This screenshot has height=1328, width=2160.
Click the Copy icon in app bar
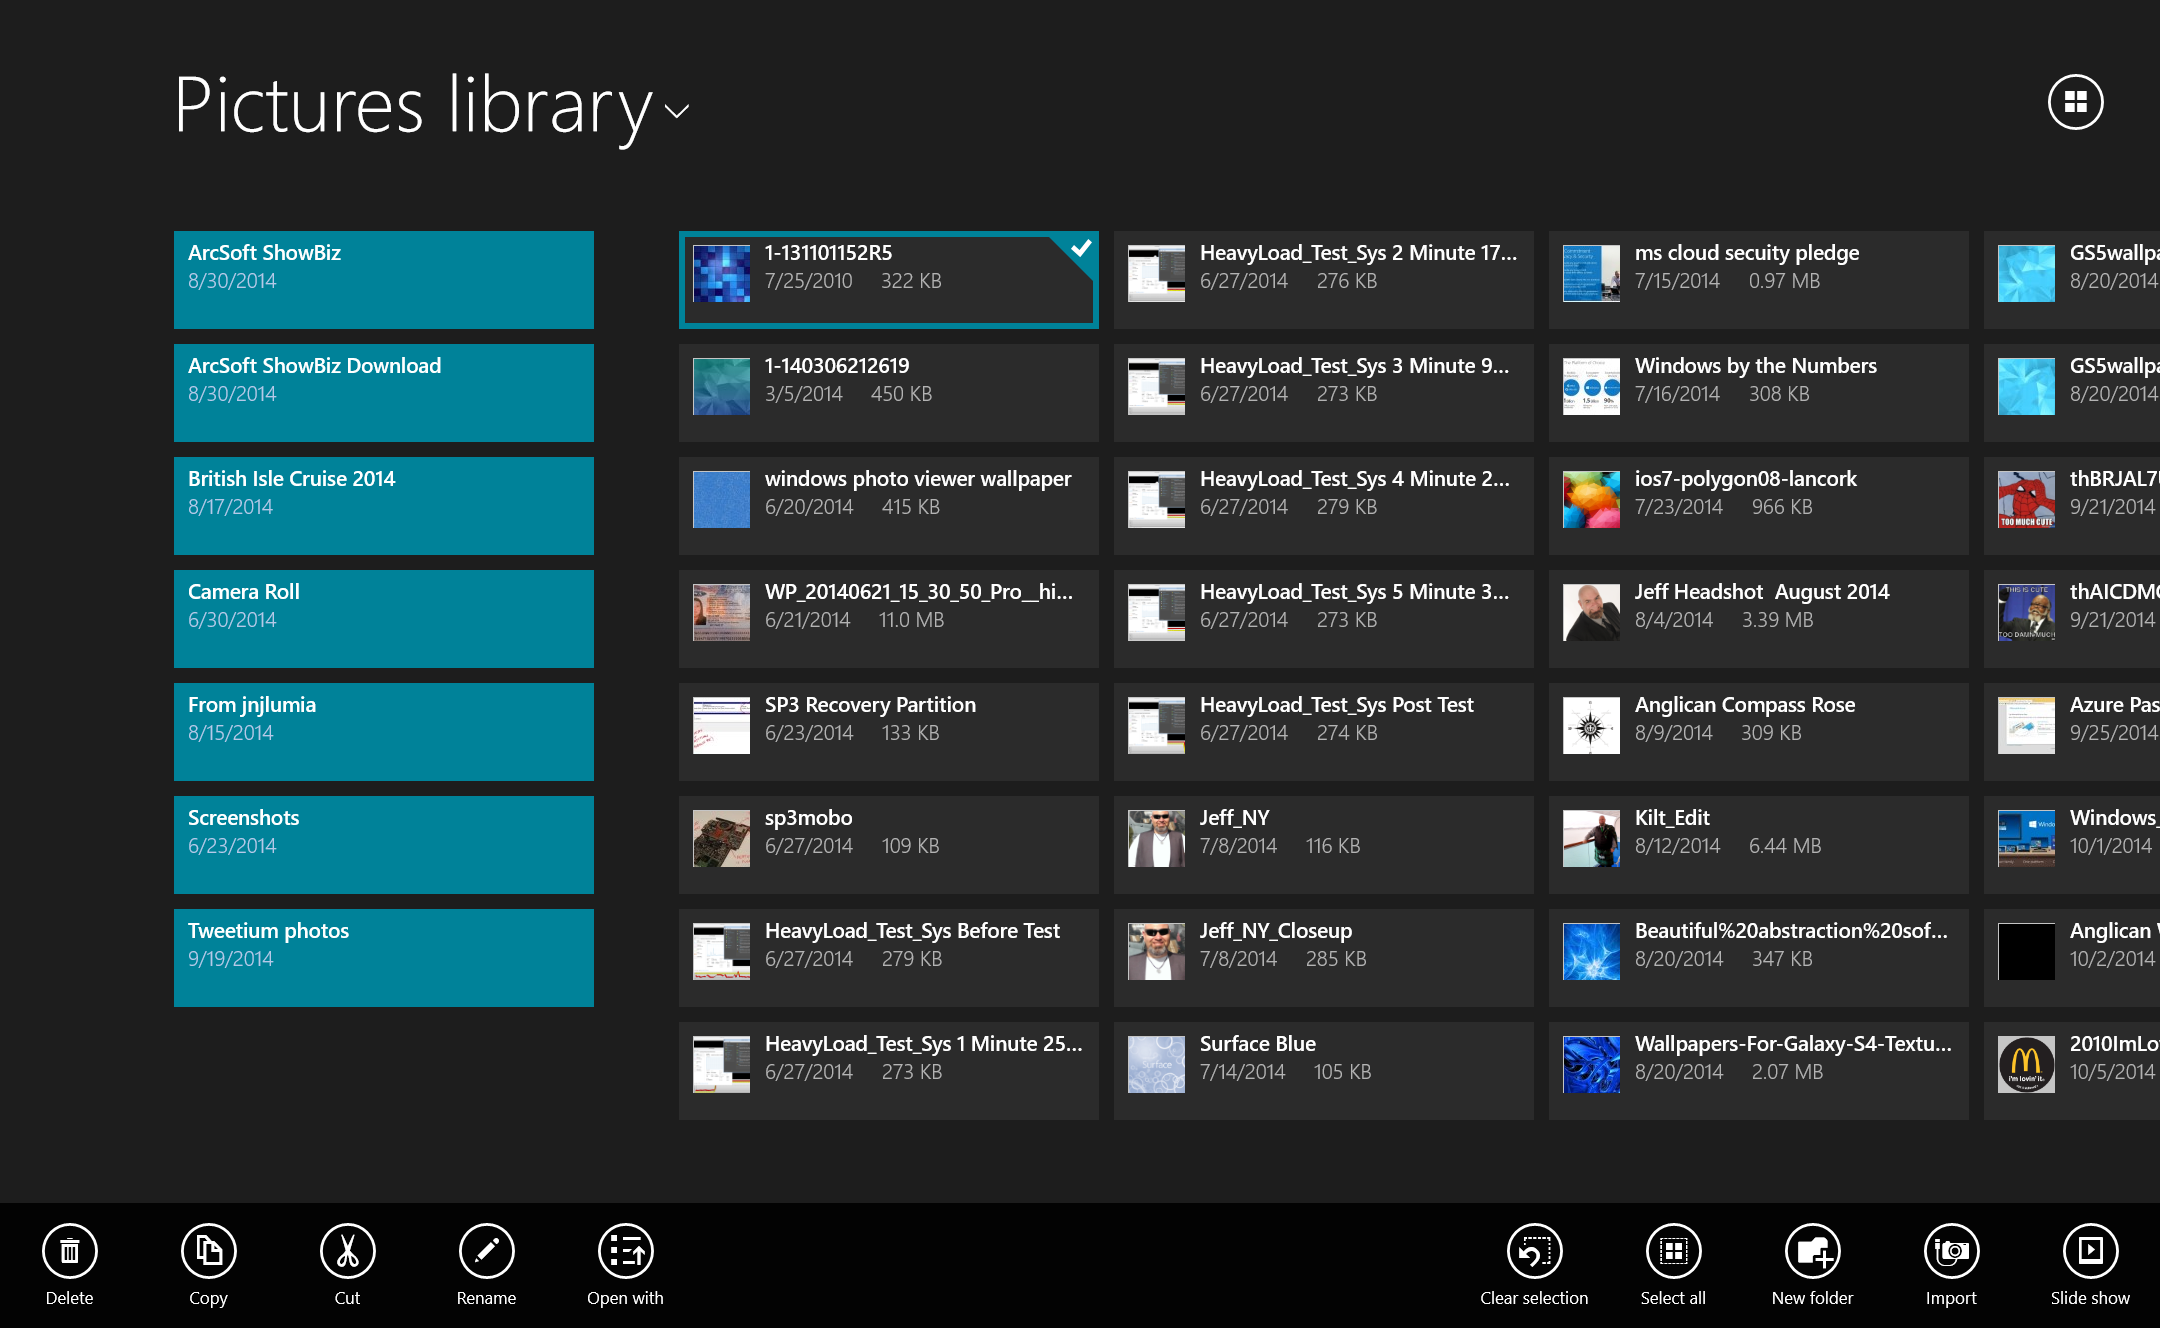(x=208, y=1251)
